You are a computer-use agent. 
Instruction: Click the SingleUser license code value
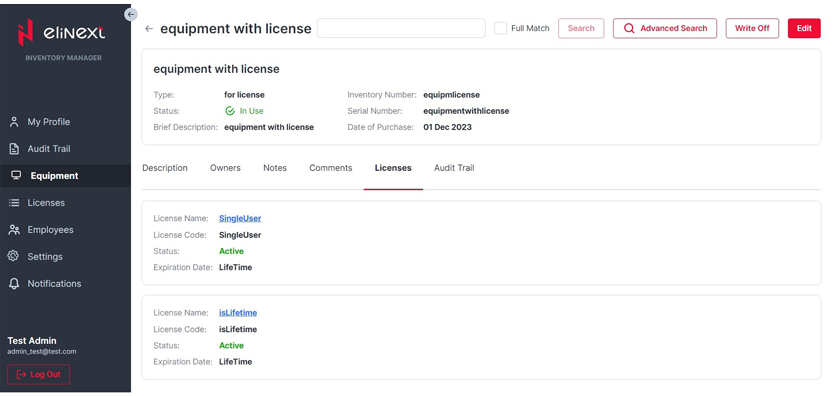click(x=240, y=235)
